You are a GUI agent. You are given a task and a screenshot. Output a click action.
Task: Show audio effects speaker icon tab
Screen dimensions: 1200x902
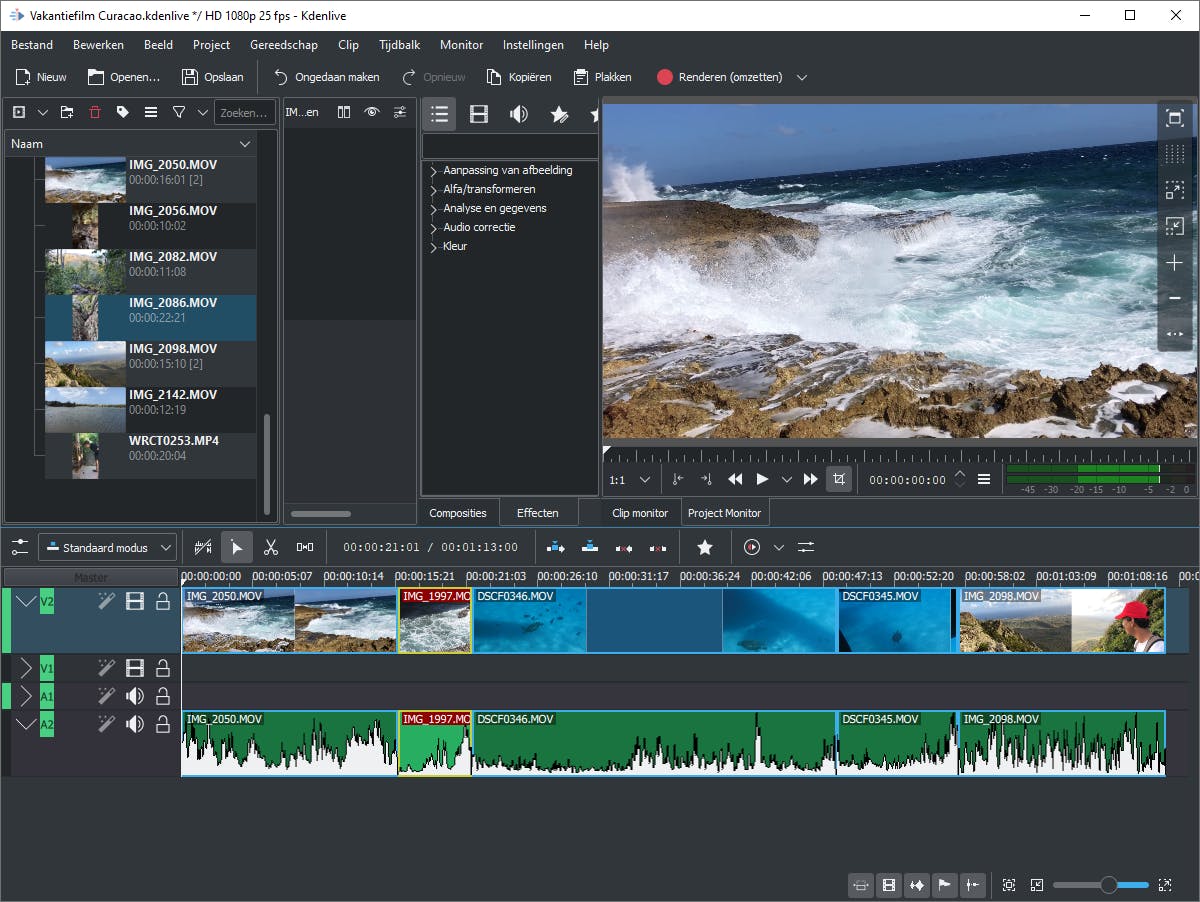518,114
